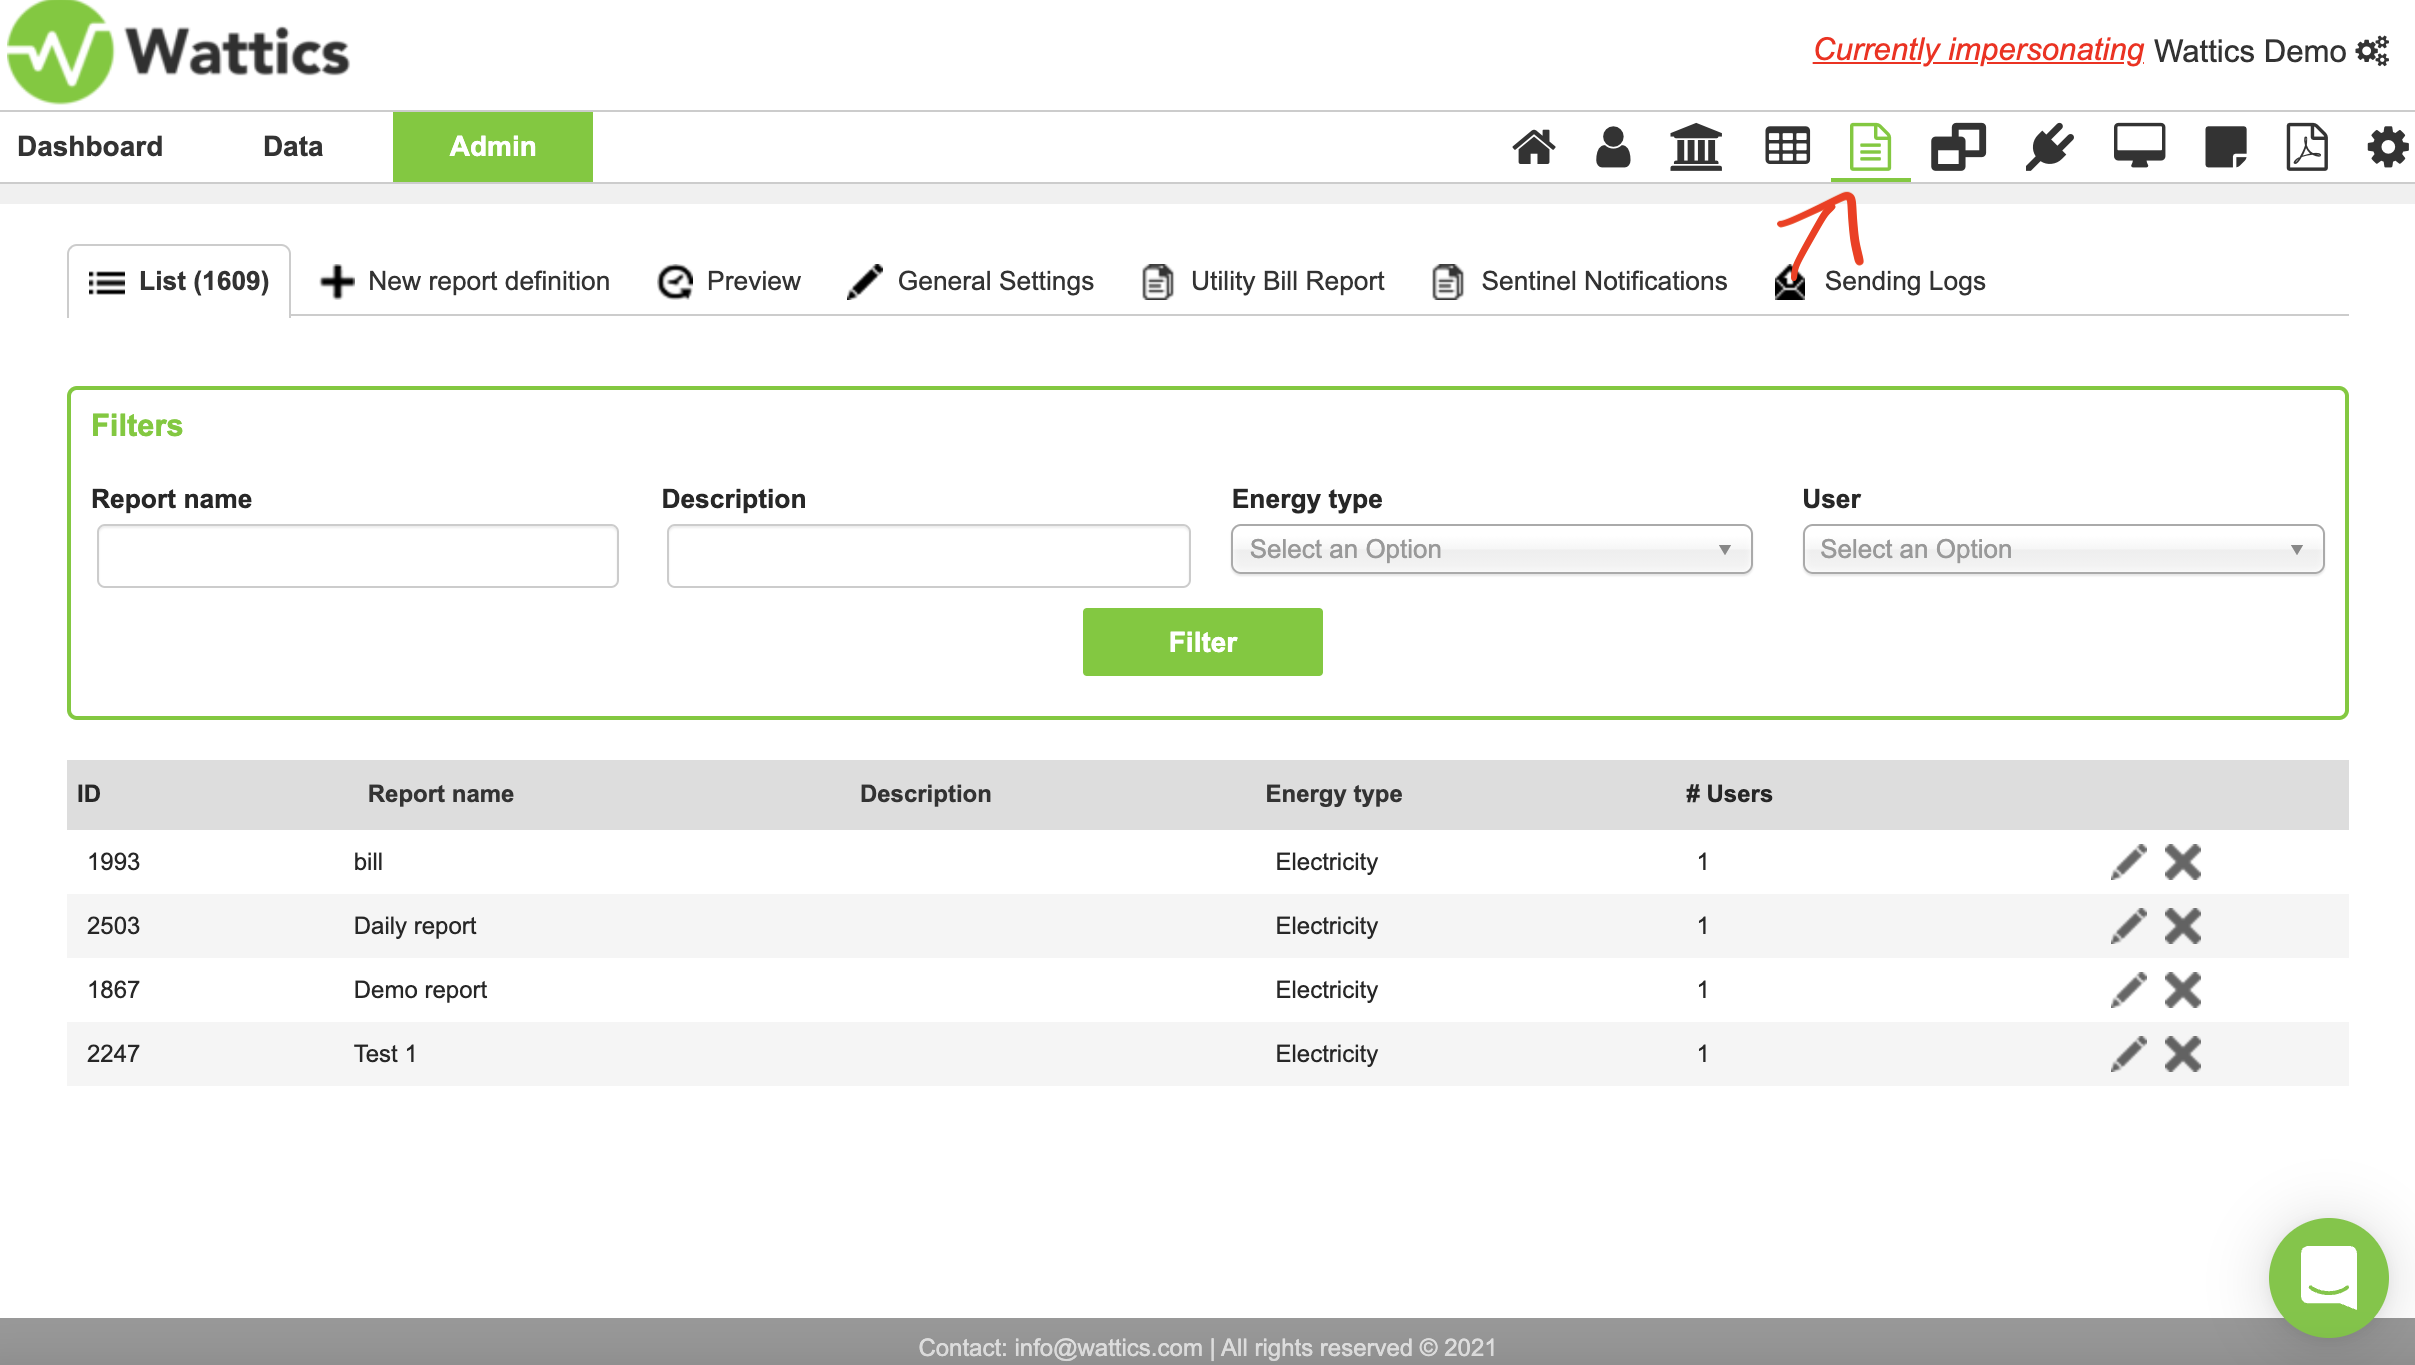Go to the Dashboard menu
Screen dimensions: 2415x1365
90,147
